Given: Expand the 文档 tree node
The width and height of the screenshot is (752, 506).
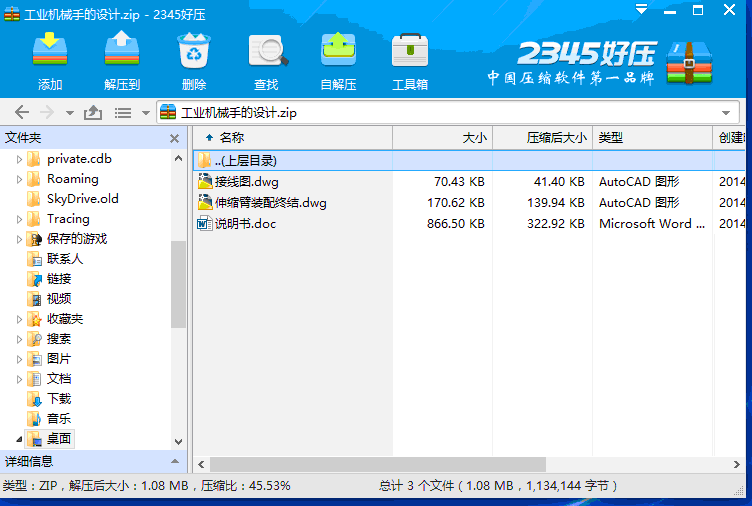Looking at the screenshot, I should [19, 379].
